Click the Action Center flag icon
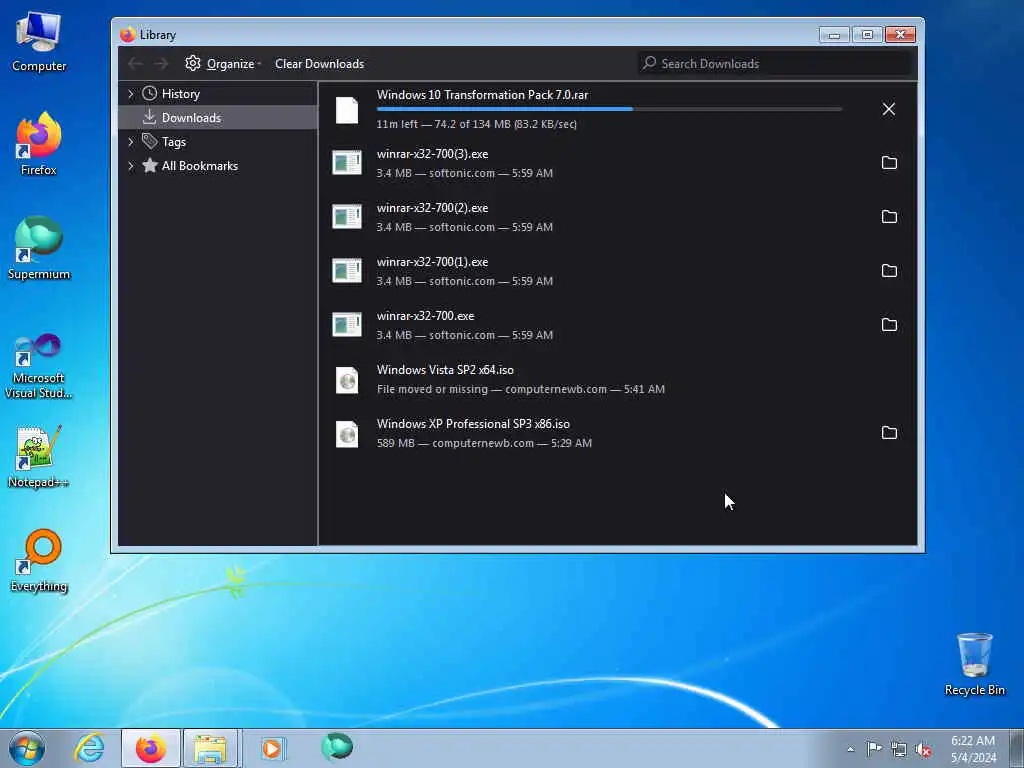Screen dimensions: 1024x768 874,749
